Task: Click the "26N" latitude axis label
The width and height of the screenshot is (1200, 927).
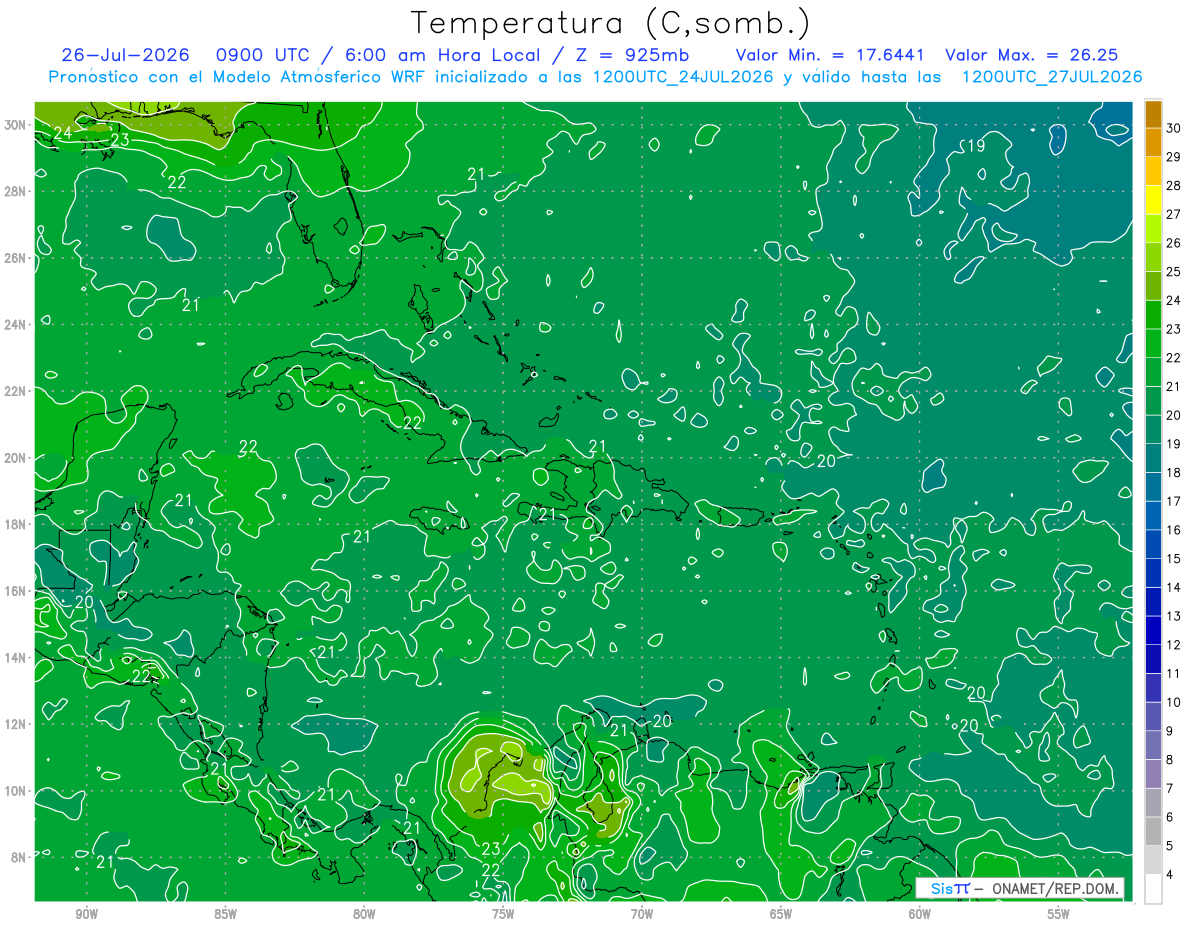Action: coord(14,258)
